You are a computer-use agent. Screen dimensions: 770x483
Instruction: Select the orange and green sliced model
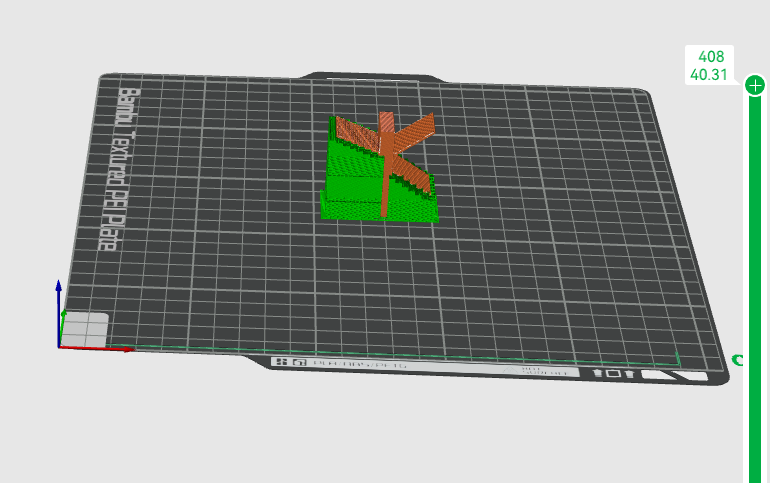(379, 167)
